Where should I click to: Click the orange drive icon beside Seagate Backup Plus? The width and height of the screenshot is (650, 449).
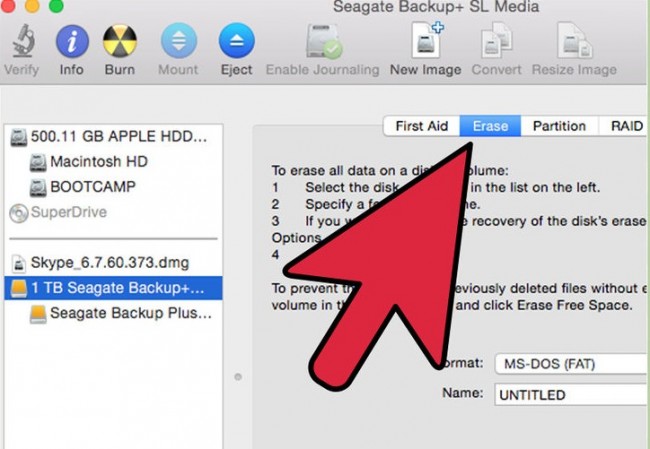[x=38, y=314]
